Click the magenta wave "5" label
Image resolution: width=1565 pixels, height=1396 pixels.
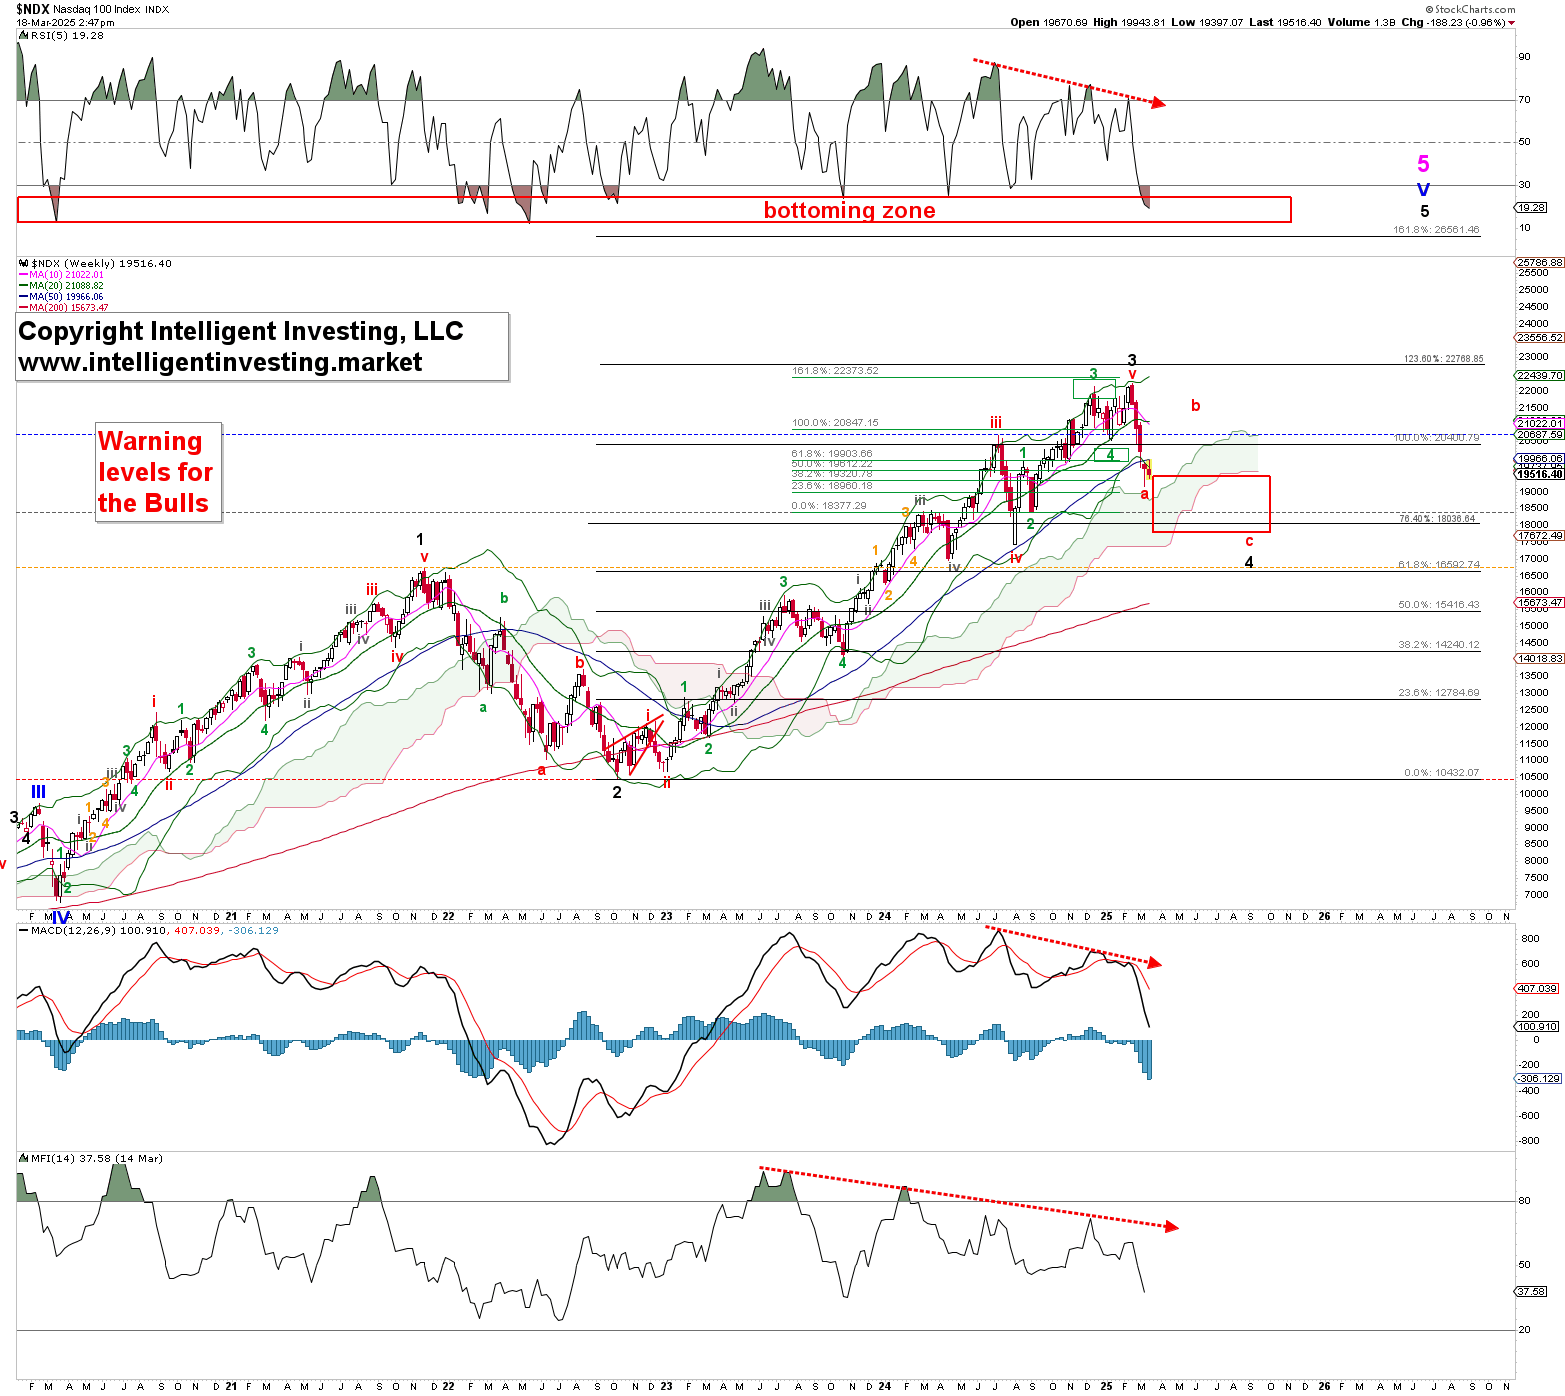pyautogui.click(x=1423, y=164)
